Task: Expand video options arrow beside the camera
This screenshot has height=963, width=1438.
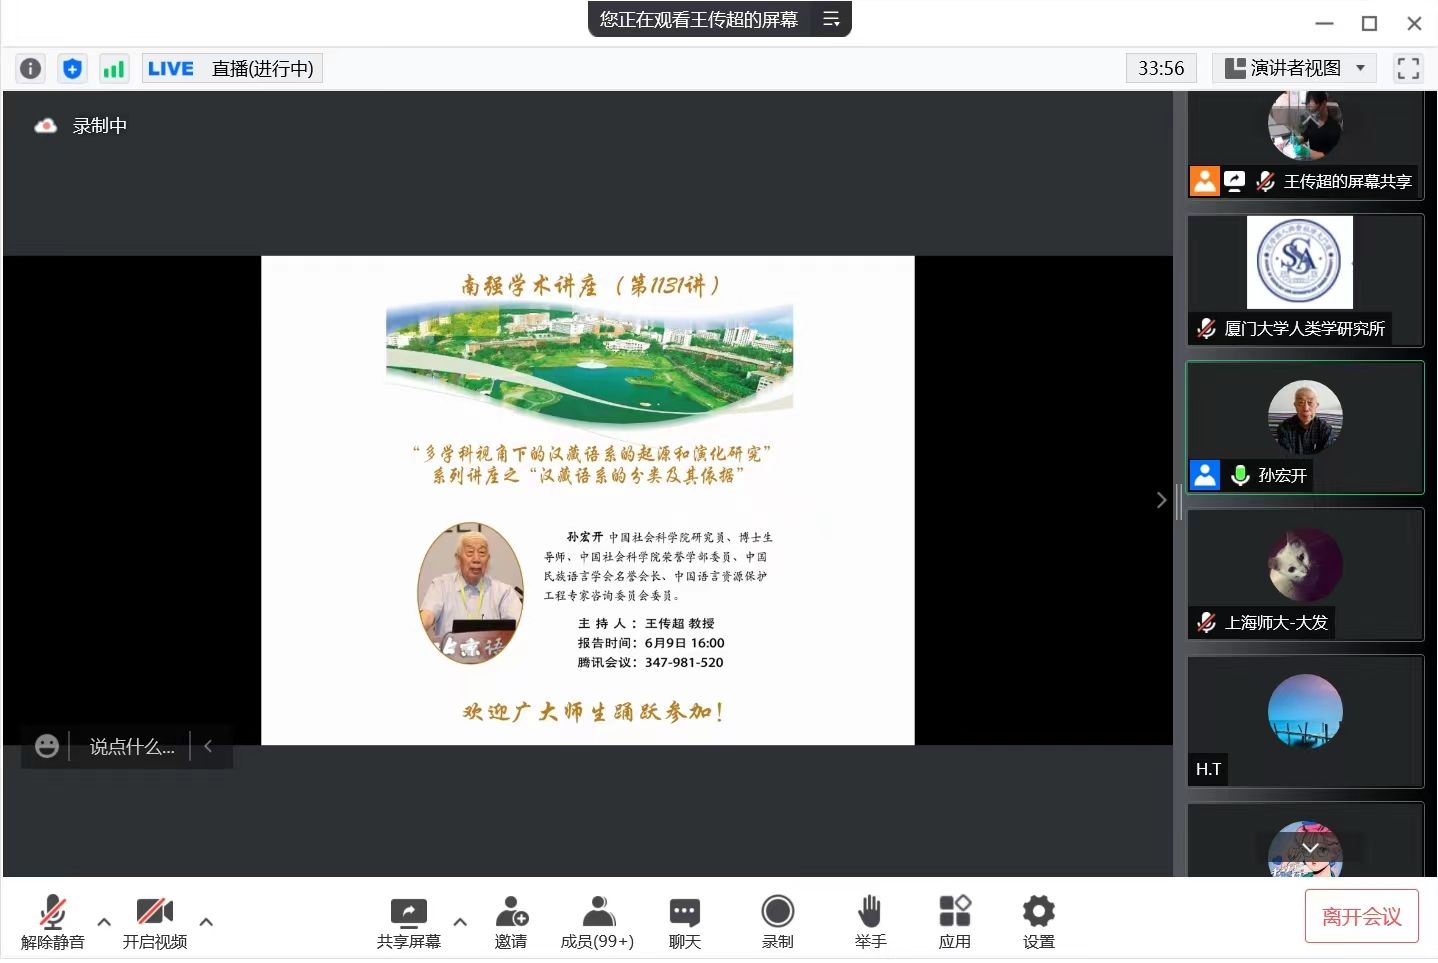Action: tap(206, 922)
